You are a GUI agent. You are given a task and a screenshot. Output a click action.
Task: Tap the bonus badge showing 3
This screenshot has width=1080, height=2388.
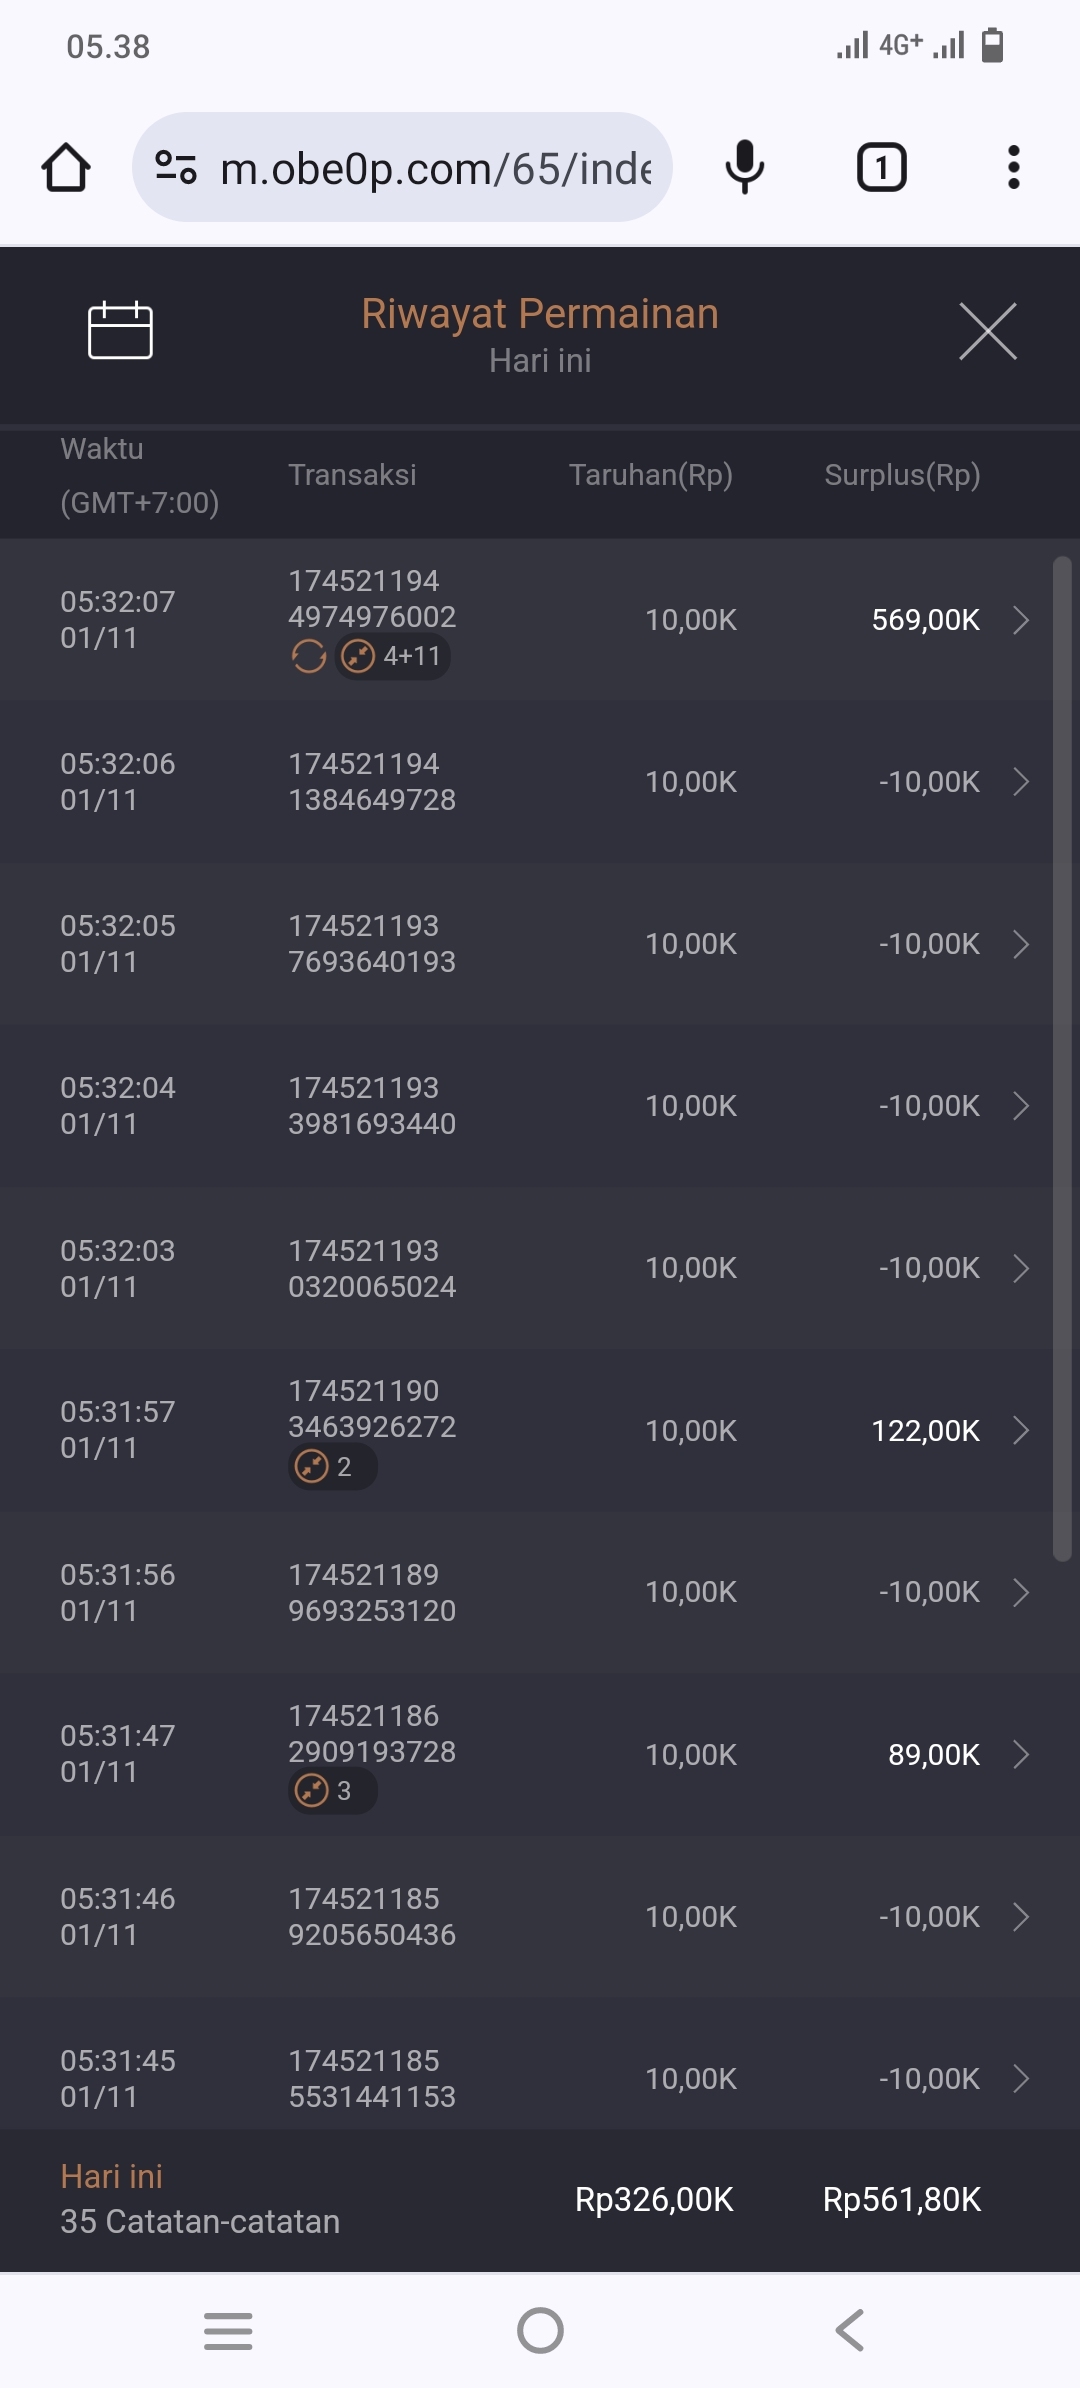pos(332,1791)
